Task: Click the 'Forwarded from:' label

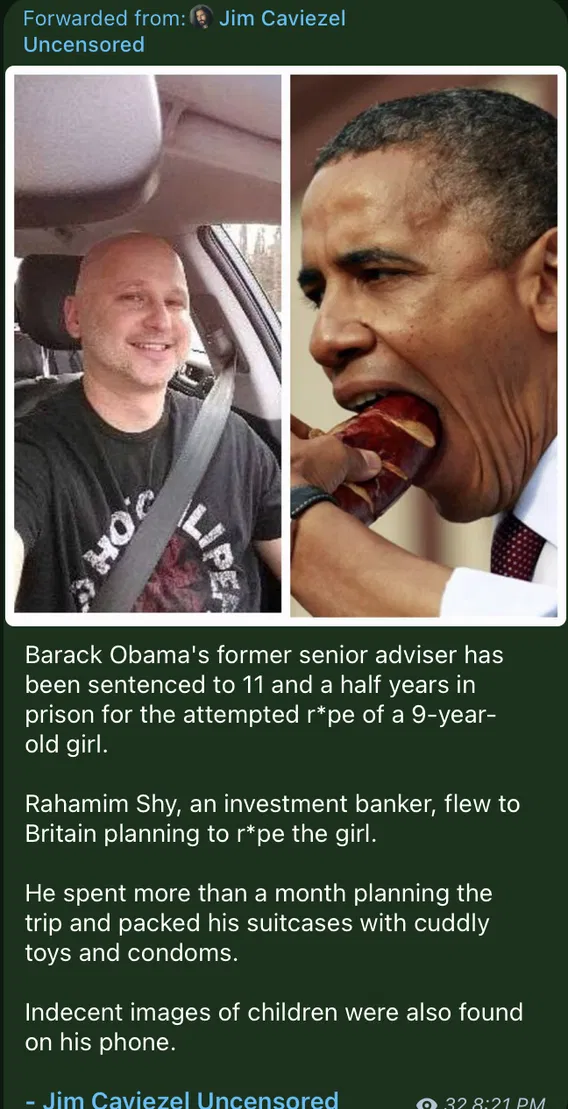Action: click(105, 18)
